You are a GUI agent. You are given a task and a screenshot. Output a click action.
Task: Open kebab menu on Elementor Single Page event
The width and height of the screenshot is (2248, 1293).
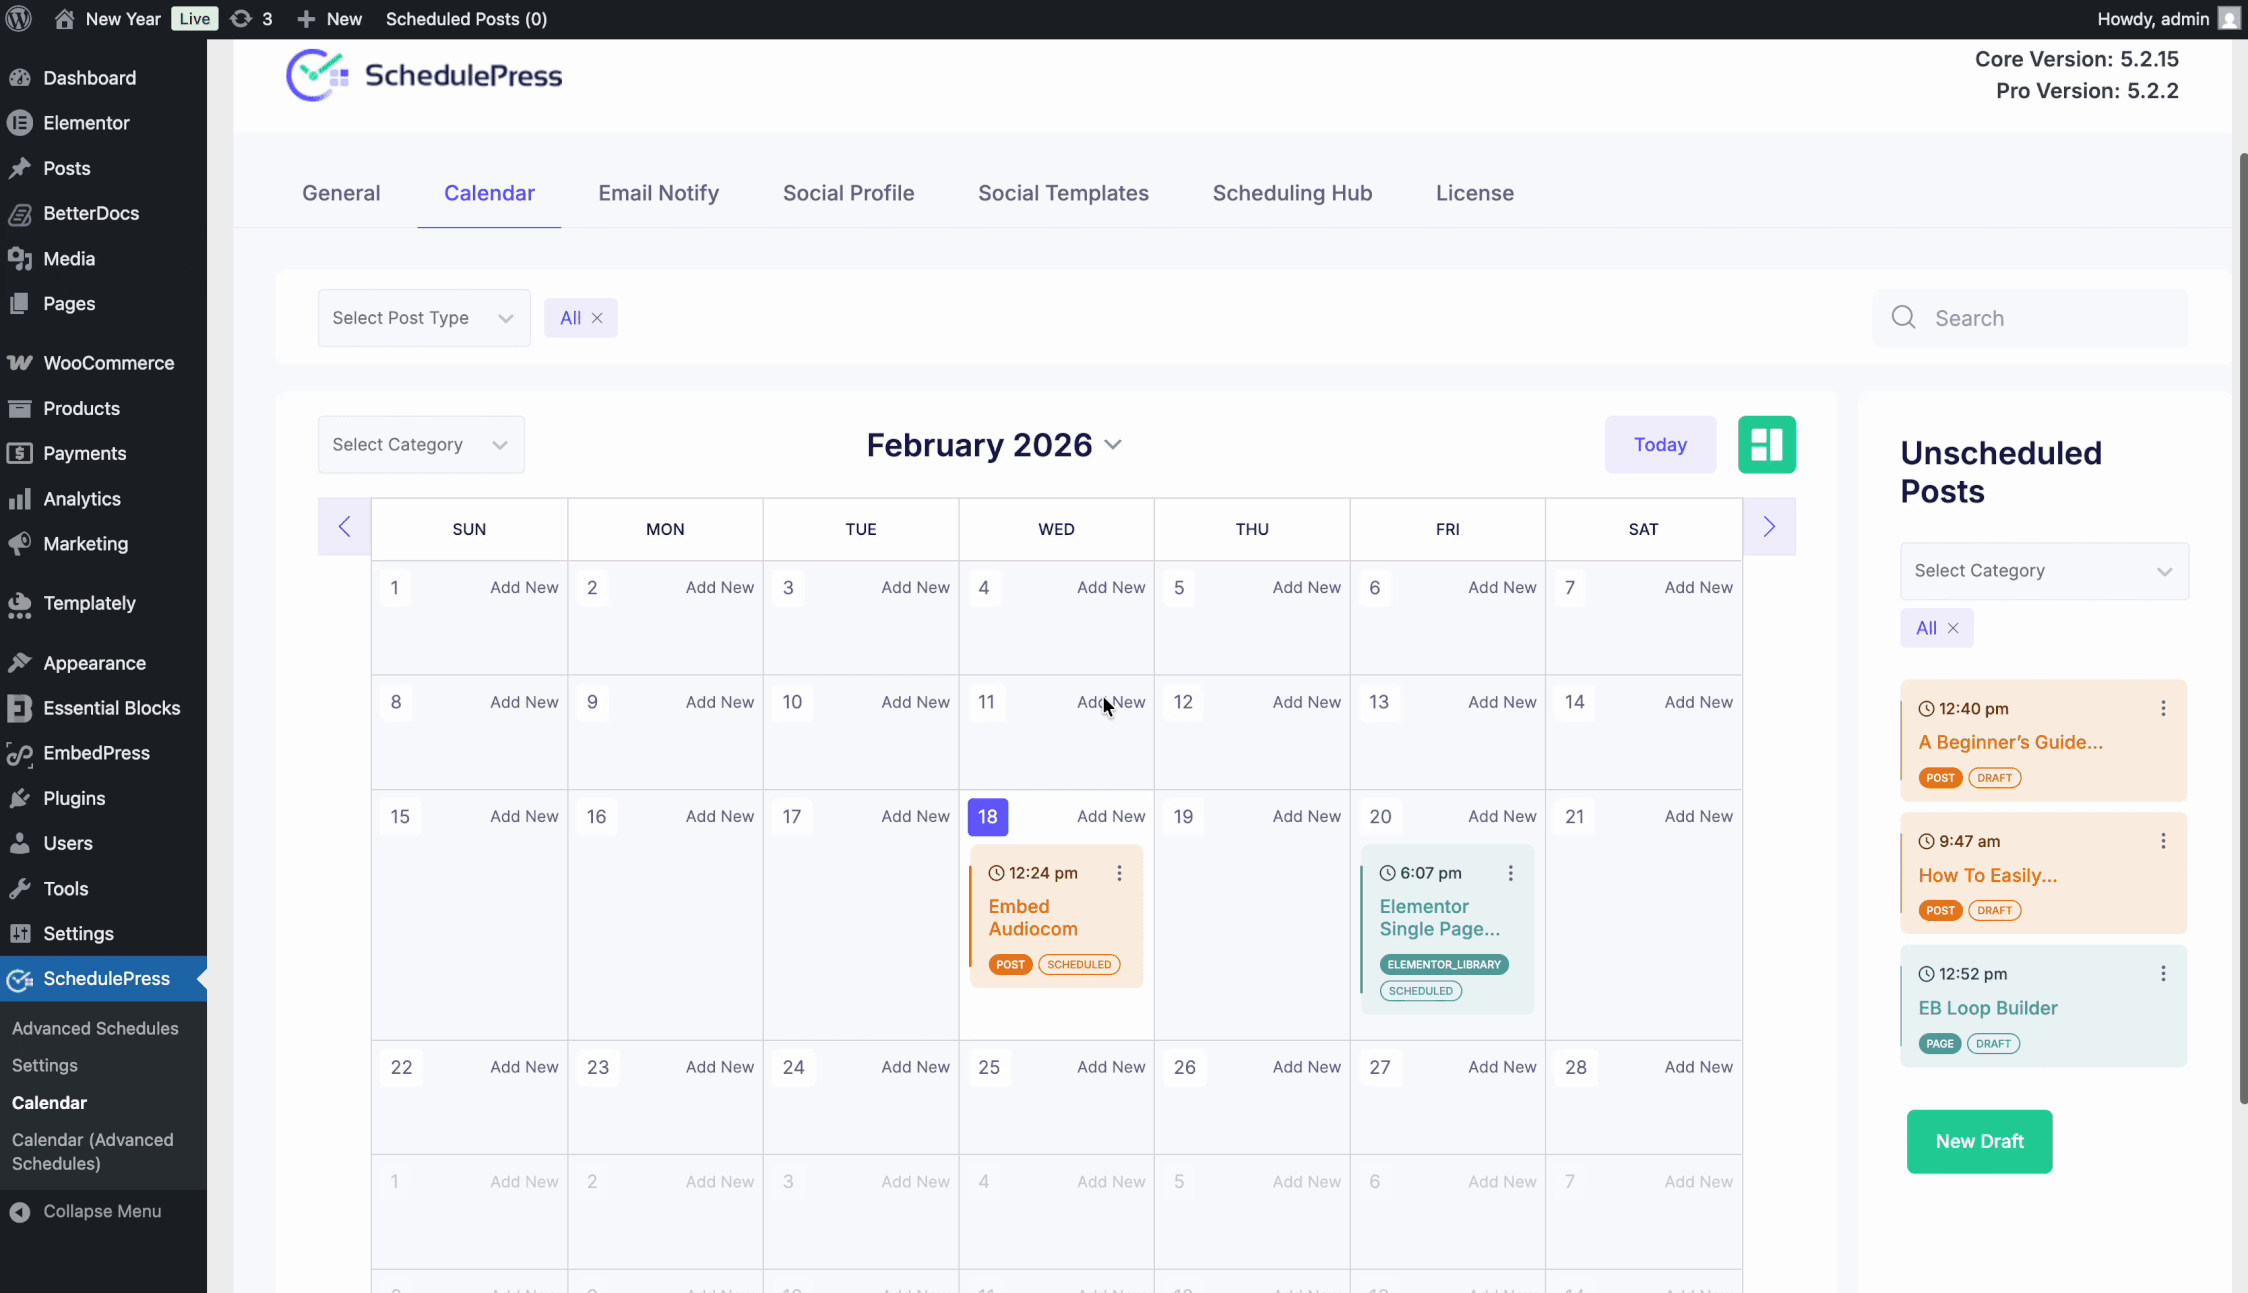(1510, 872)
